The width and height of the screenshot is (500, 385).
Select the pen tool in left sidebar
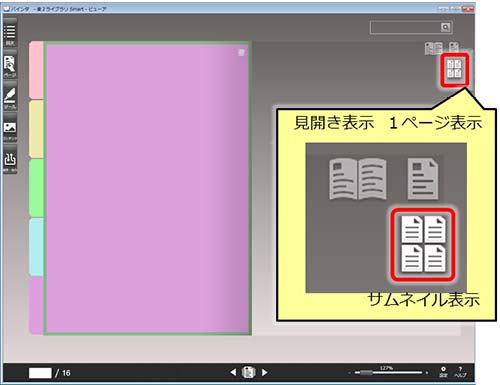click(10, 98)
